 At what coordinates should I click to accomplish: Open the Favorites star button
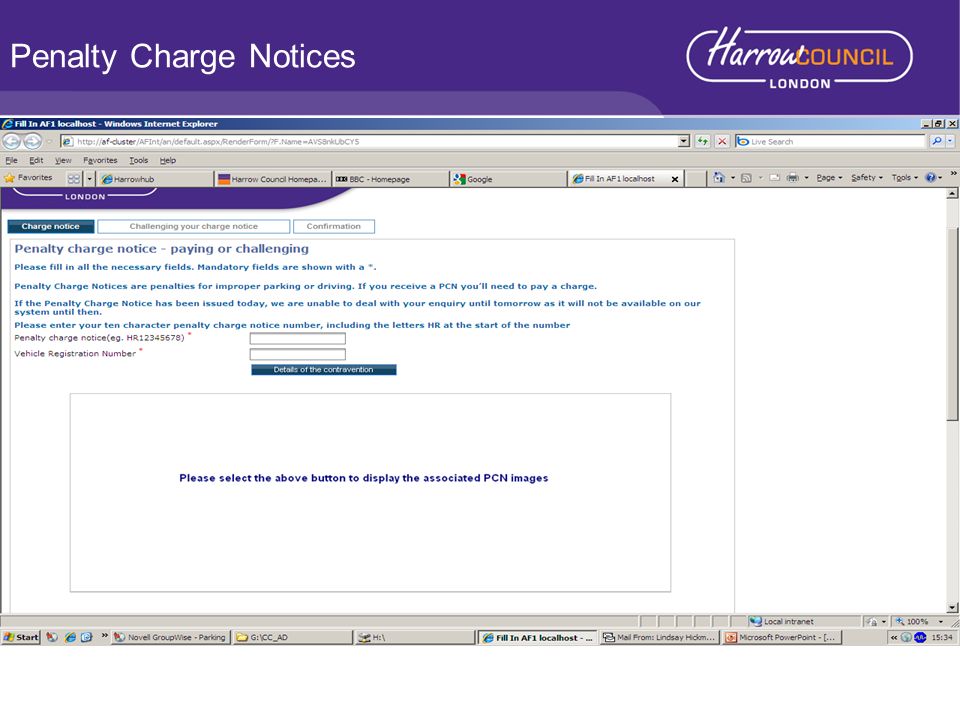pos(29,178)
